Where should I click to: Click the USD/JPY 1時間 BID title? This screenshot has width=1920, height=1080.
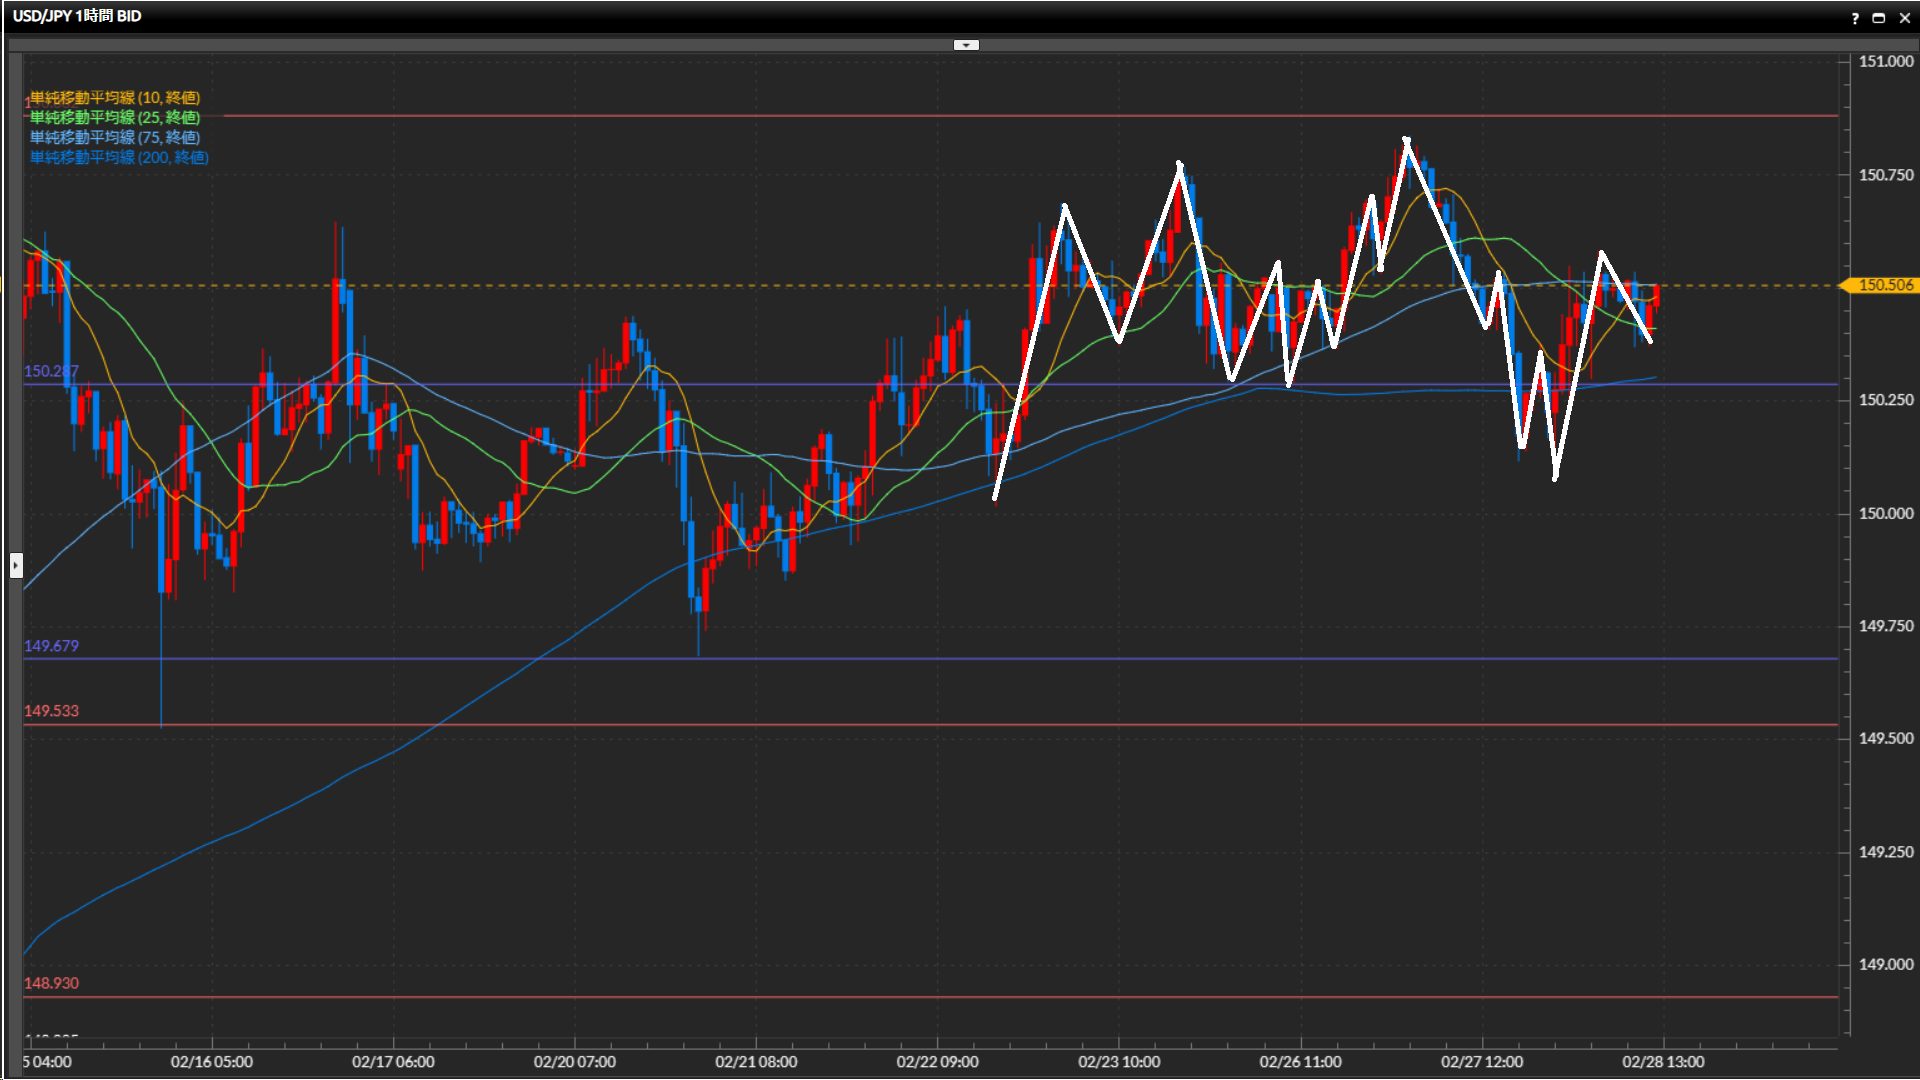point(77,16)
